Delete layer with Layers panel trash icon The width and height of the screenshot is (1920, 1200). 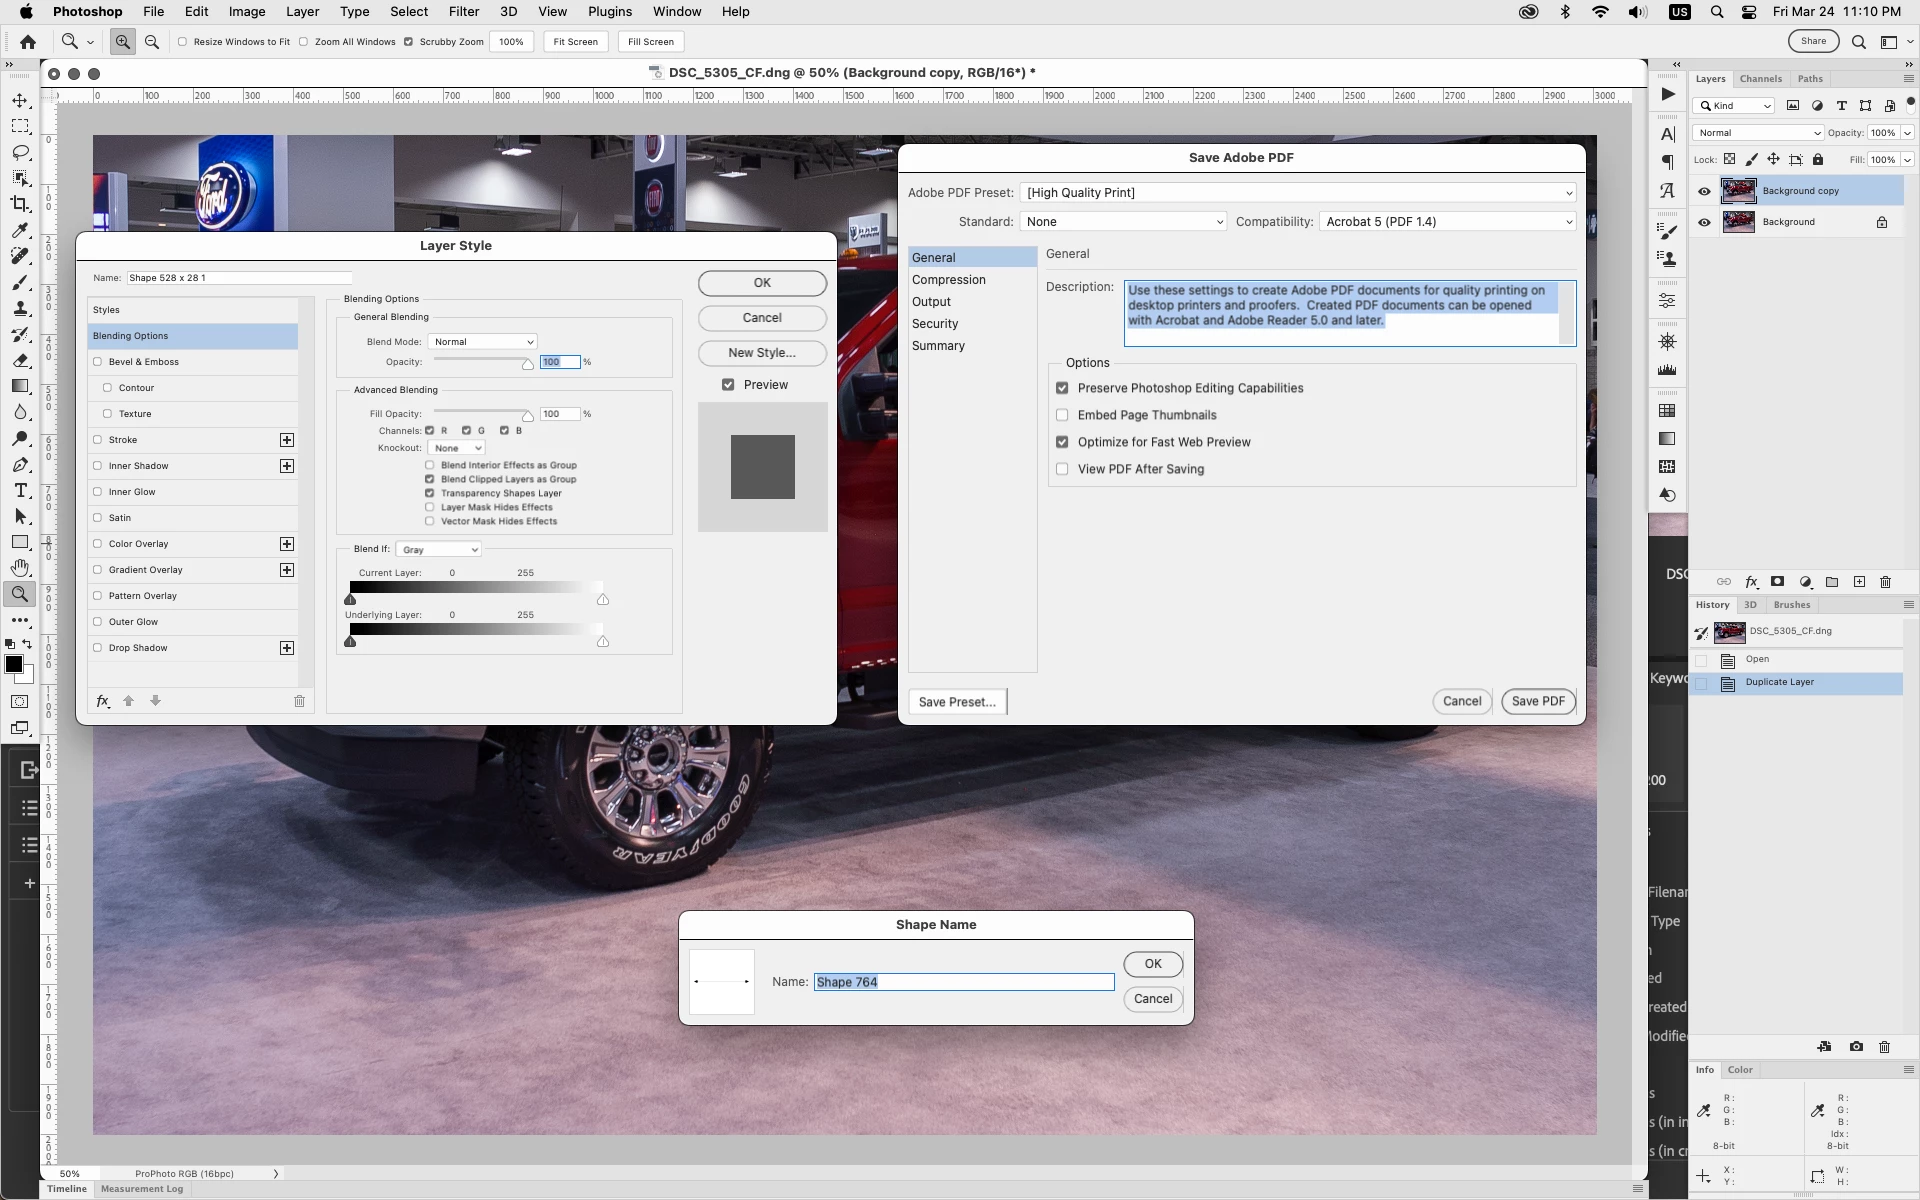tap(1886, 582)
